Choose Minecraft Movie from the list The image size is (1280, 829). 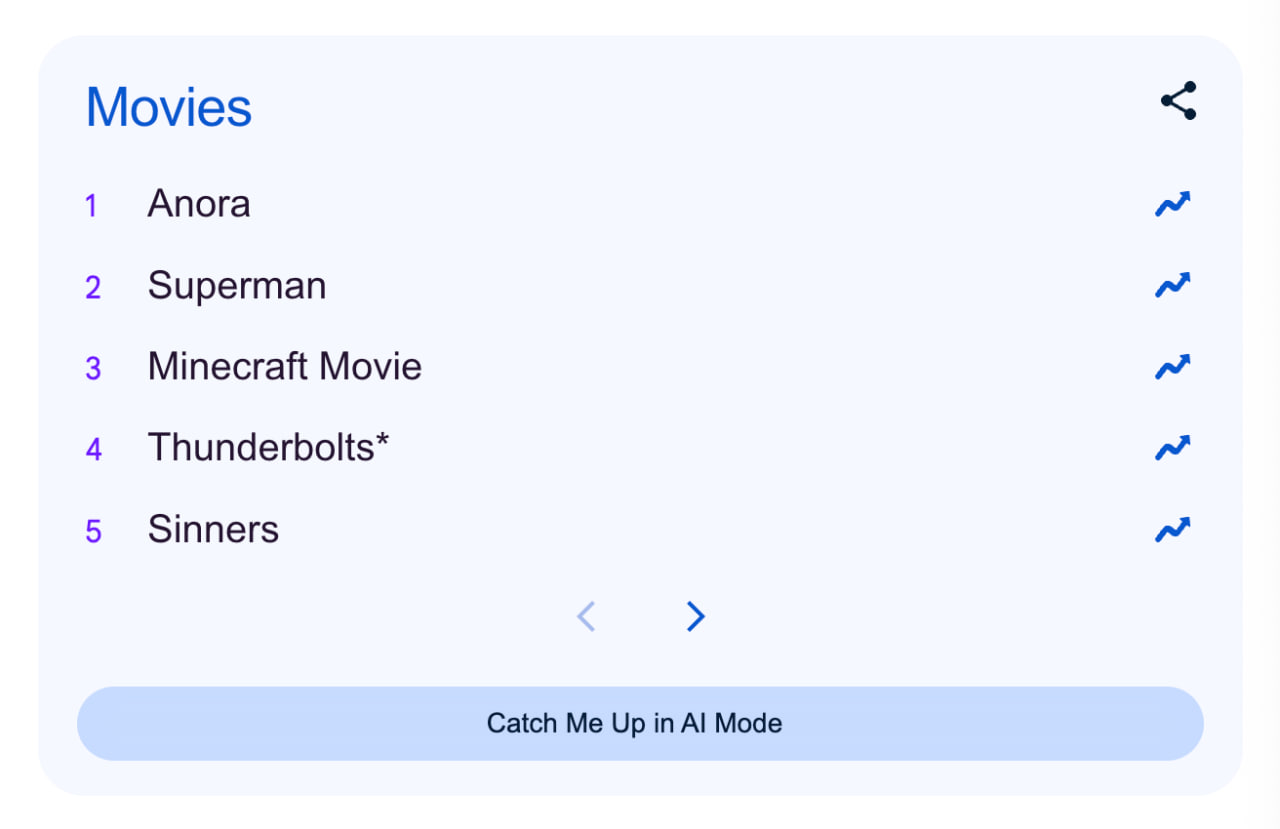pos(285,367)
